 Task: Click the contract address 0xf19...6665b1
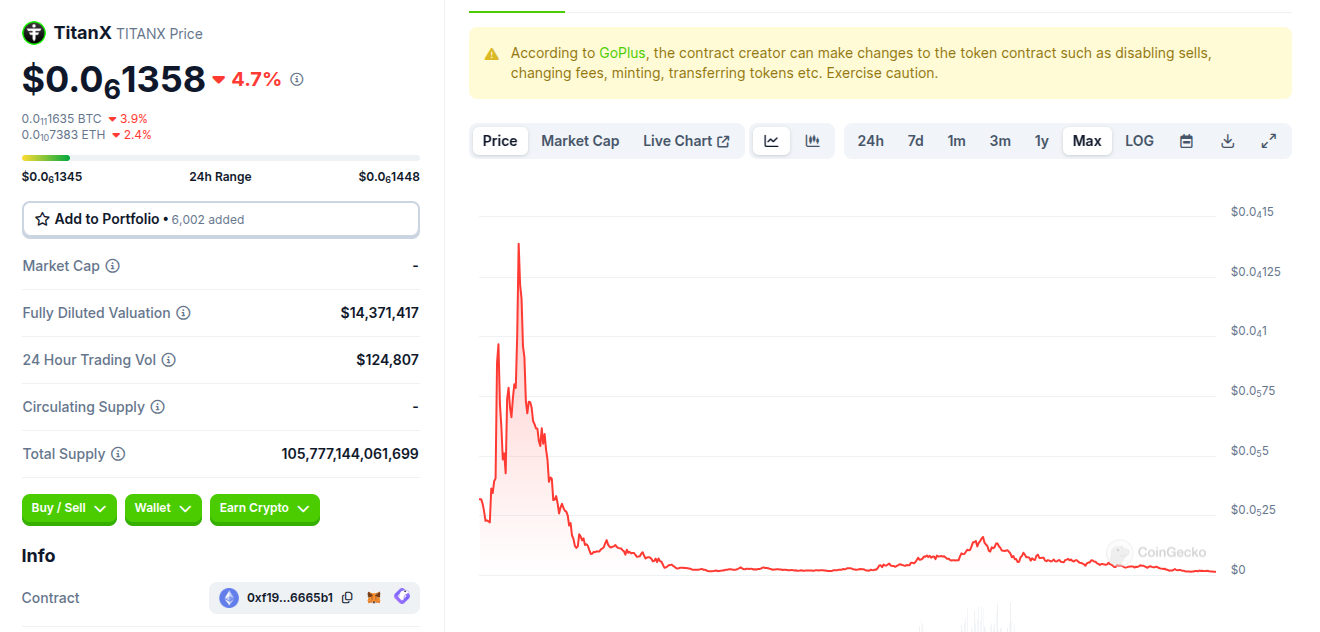(290, 598)
